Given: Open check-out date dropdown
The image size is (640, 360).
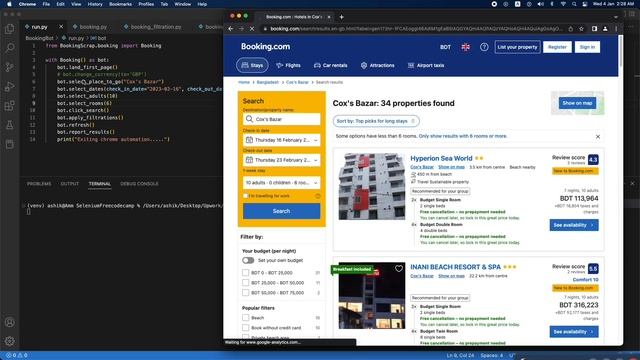Looking at the screenshot, I should click(281, 160).
